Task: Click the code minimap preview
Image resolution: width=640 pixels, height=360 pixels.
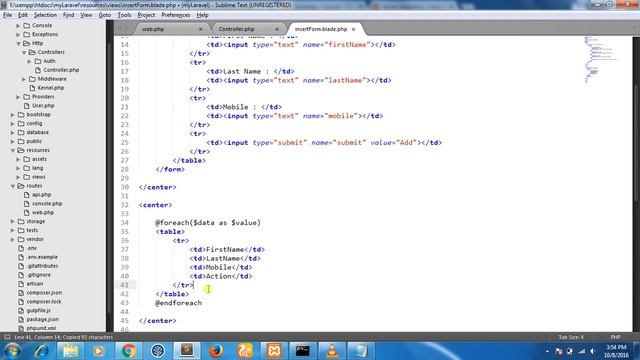Action: click(x=600, y=60)
